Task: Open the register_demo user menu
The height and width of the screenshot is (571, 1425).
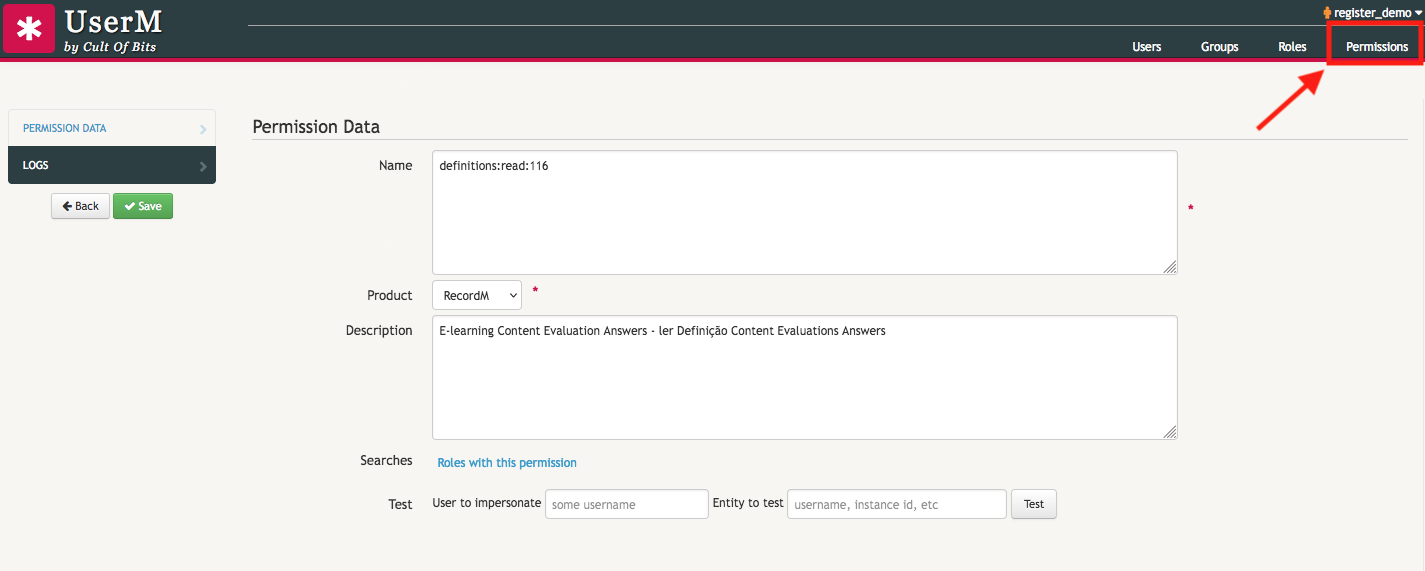Action: [x=1372, y=13]
